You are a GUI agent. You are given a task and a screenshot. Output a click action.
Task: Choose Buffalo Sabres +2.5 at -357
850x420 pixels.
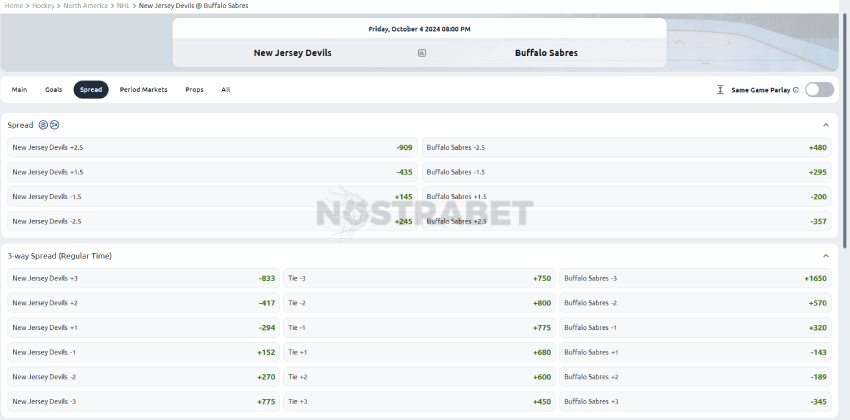pos(627,221)
